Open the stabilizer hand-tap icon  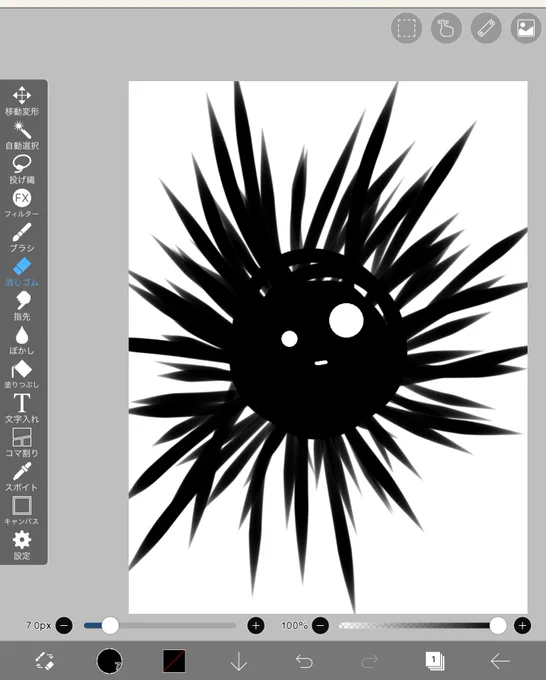point(446,29)
